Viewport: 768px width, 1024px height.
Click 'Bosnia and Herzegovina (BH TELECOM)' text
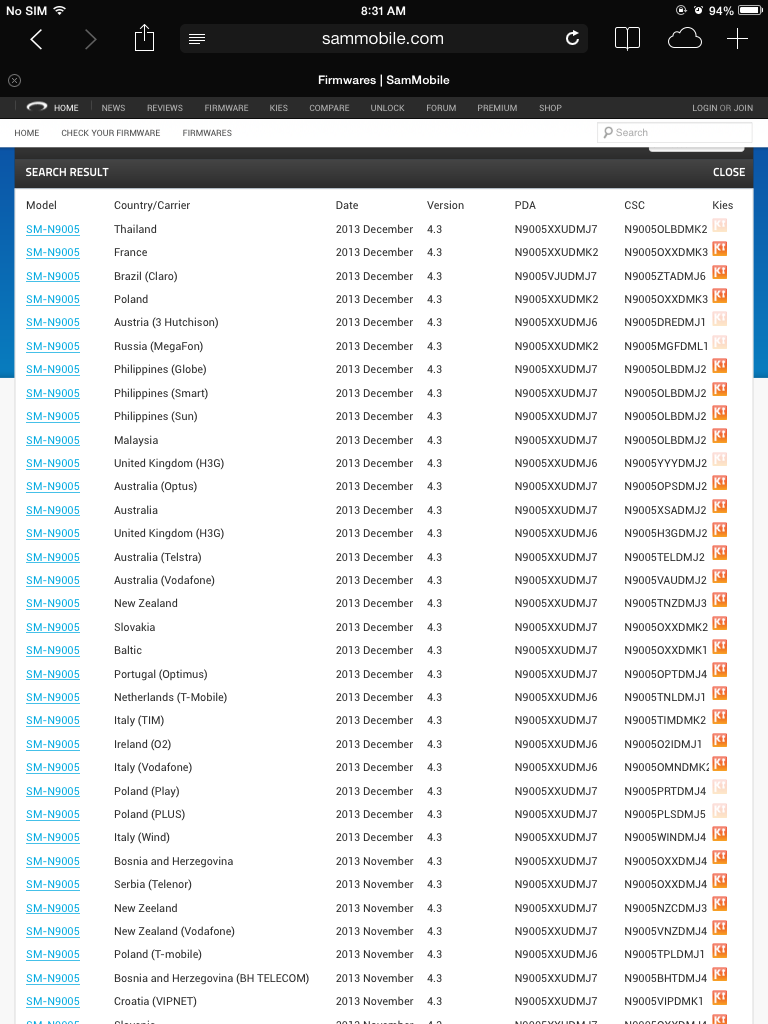pyautogui.click(x=212, y=978)
